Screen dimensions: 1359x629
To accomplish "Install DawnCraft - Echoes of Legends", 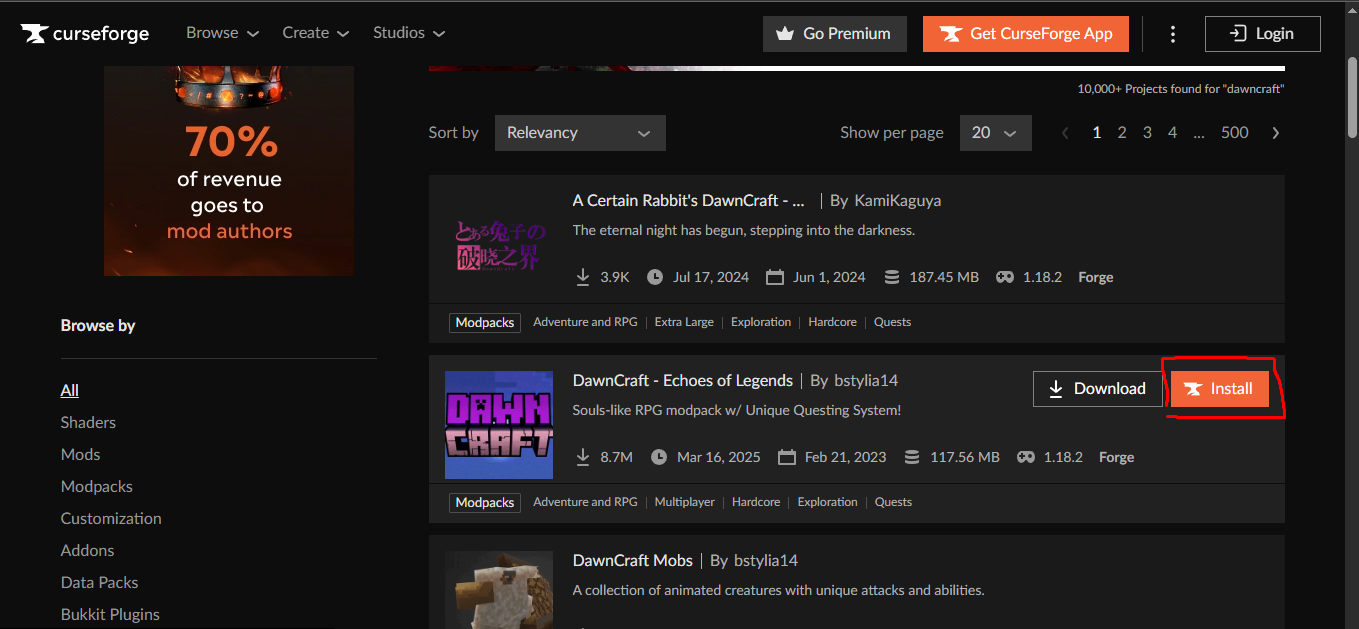I will 1220,389.
